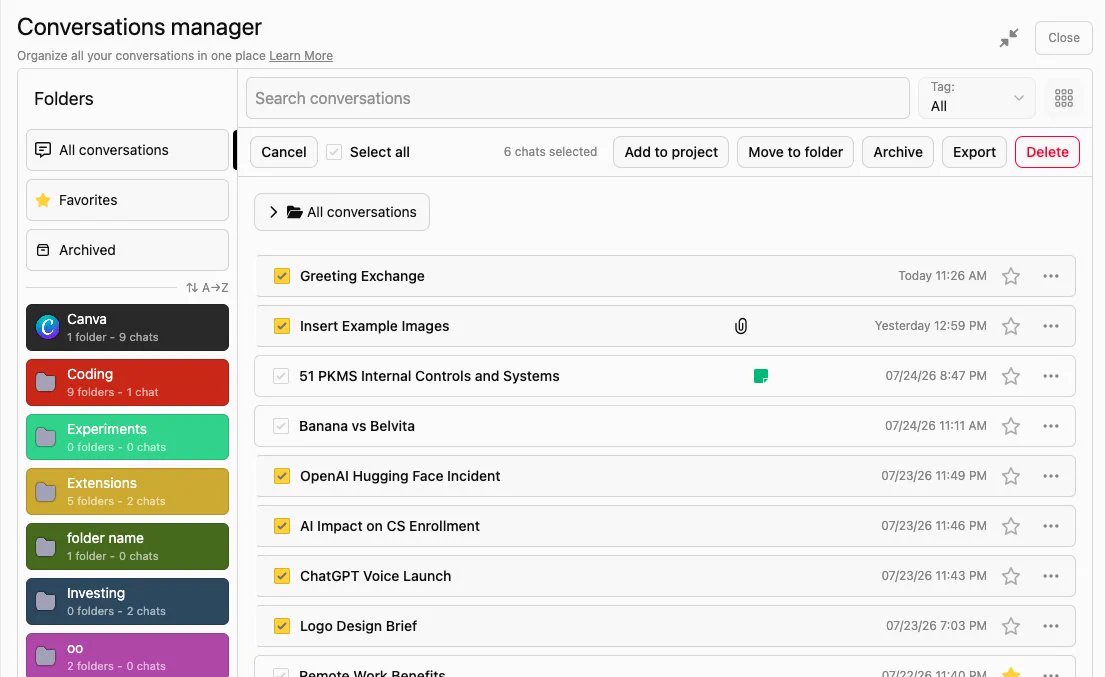
Task: Star the Logo Design Brief chat
Action: (x=1011, y=626)
